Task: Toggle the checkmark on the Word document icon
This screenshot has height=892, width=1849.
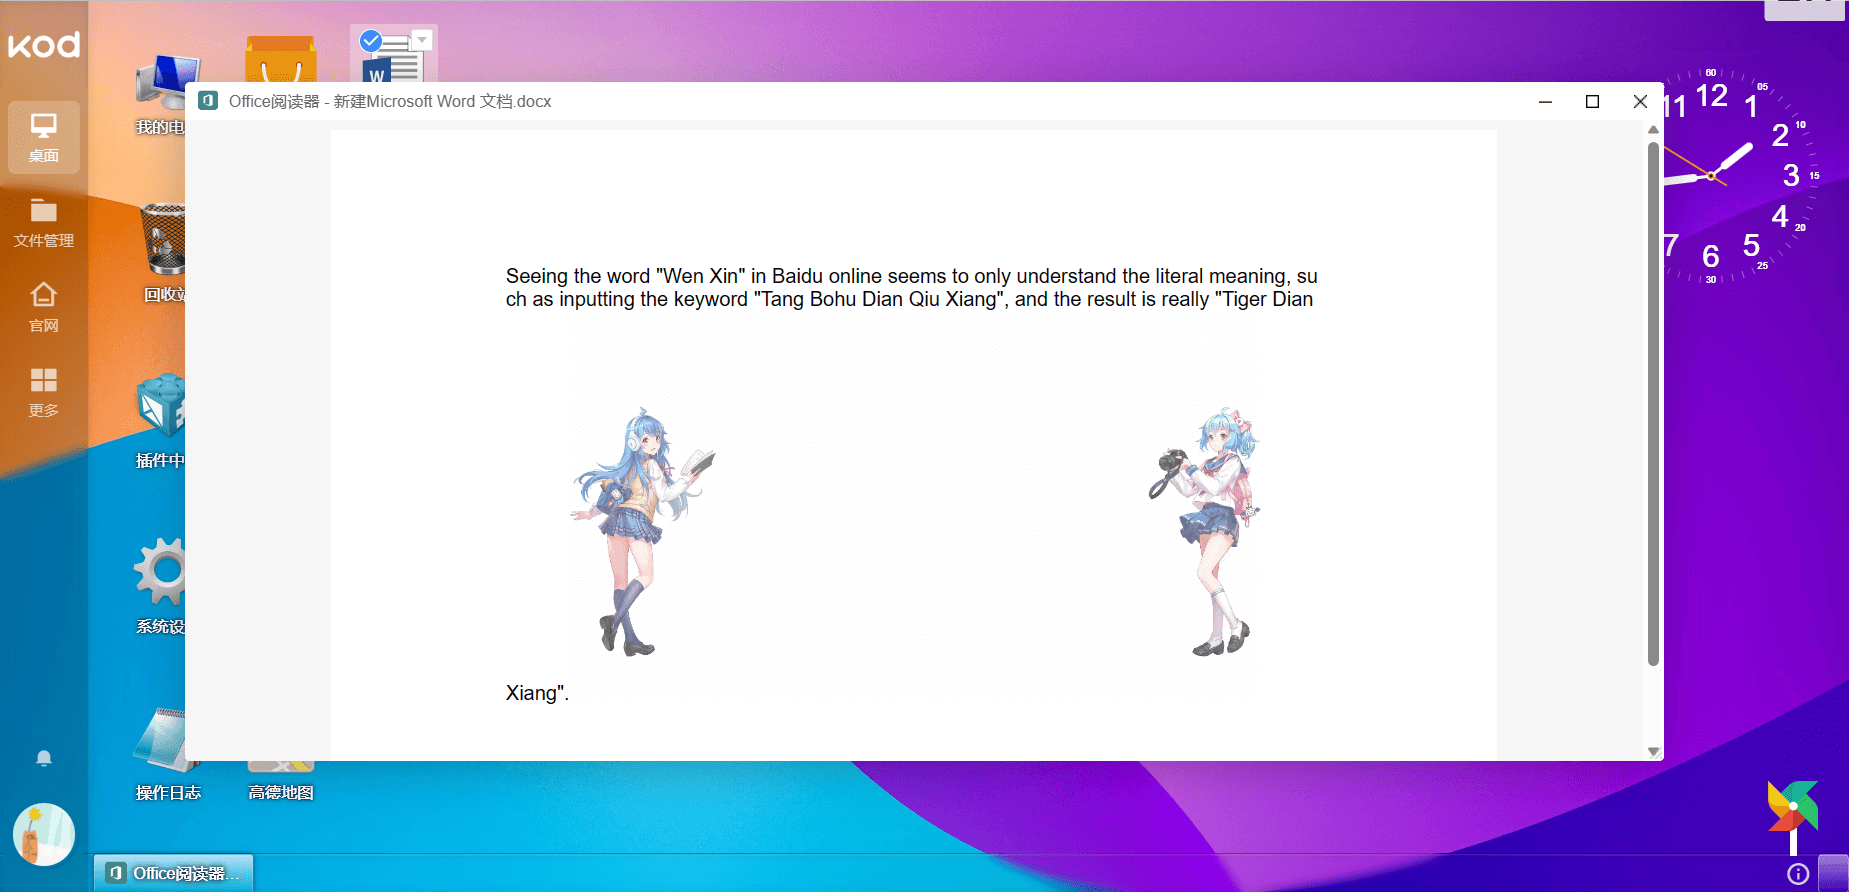Action: point(371,41)
